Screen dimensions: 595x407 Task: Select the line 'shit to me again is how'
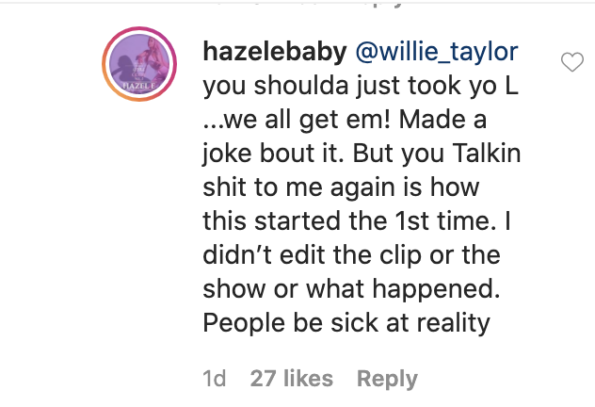pyautogui.click(x=341, y=187)
